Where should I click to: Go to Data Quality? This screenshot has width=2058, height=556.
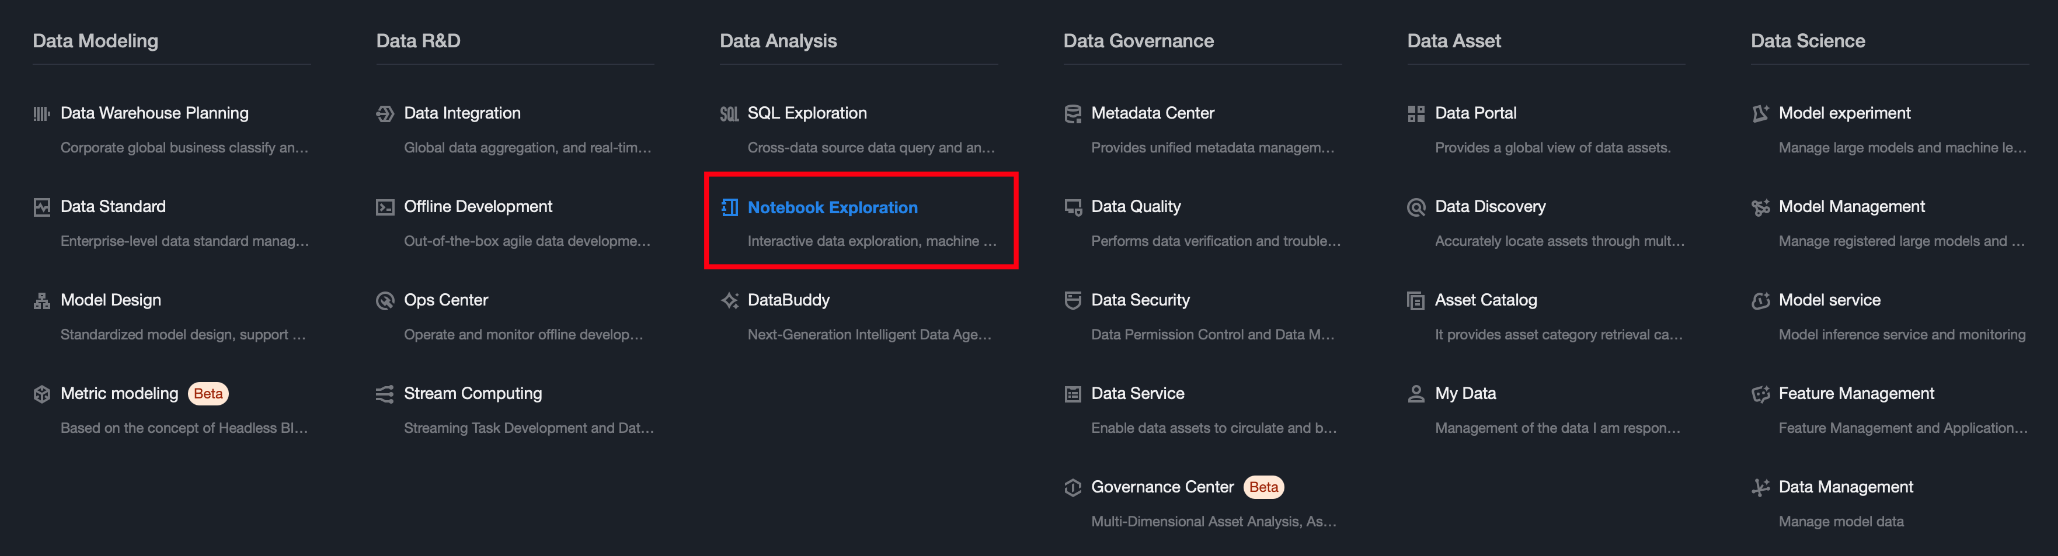pyautogui.click(x=1135, y=207)
